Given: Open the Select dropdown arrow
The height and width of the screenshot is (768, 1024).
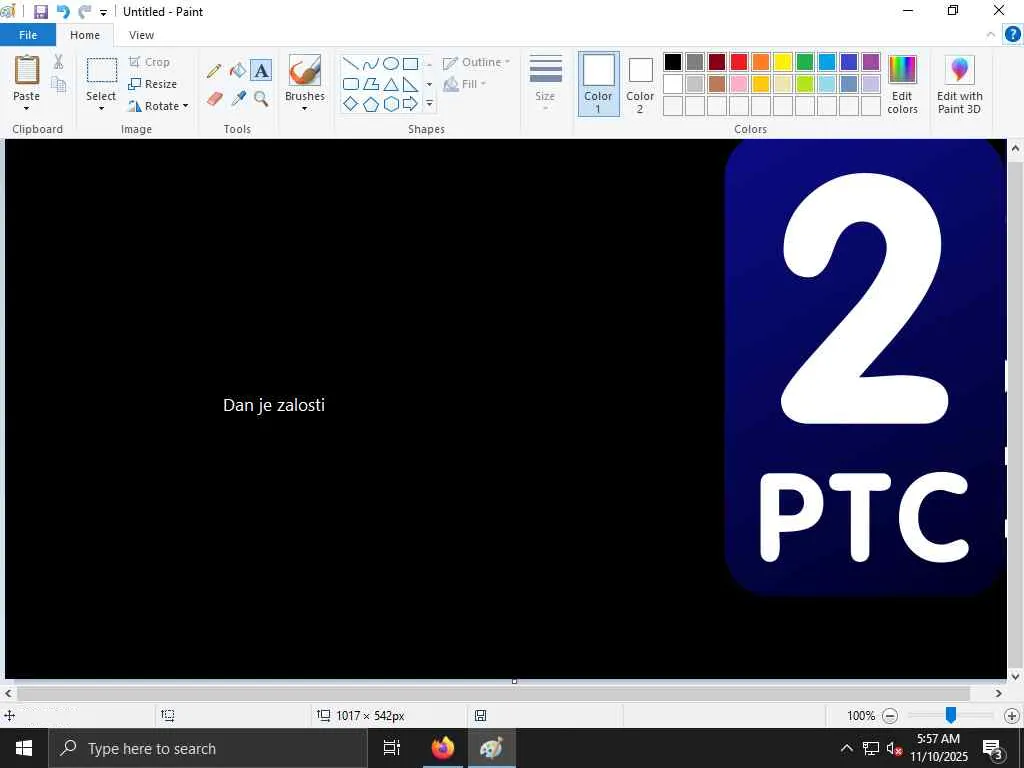Looking at the screenshot, I should coord(101,108).
